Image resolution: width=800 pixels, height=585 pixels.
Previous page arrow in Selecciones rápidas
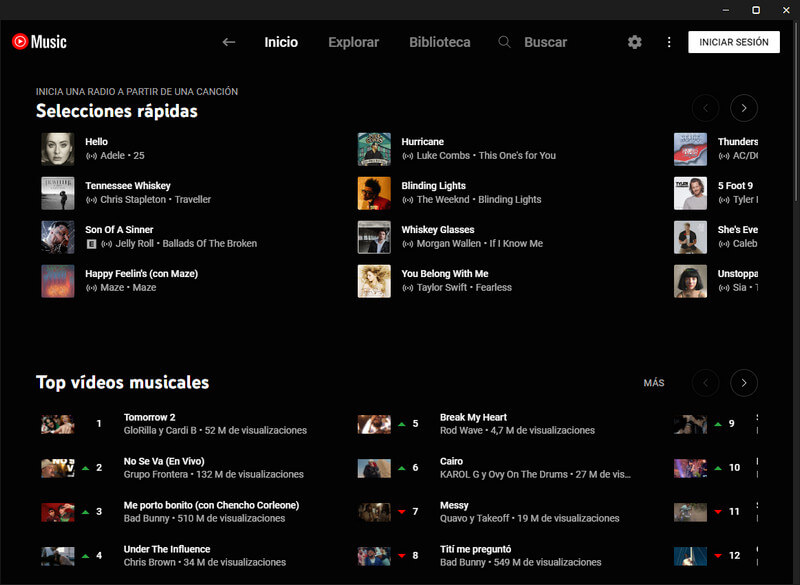pos(705,108)
